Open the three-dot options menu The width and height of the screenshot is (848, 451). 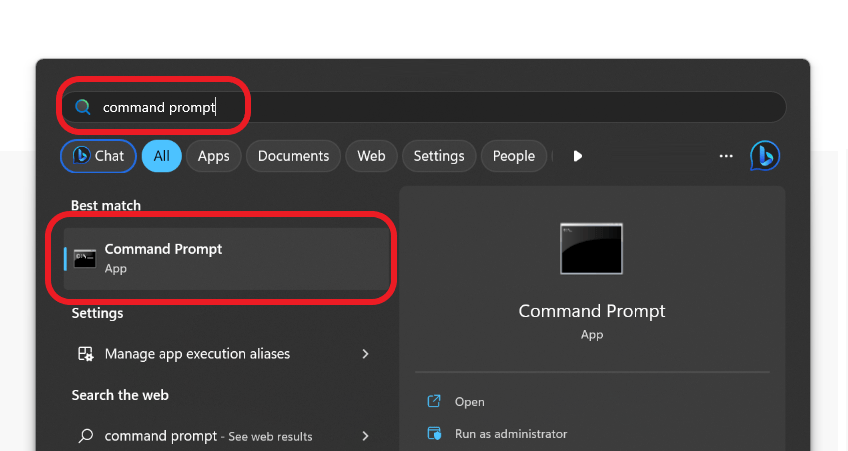(726, 156)
